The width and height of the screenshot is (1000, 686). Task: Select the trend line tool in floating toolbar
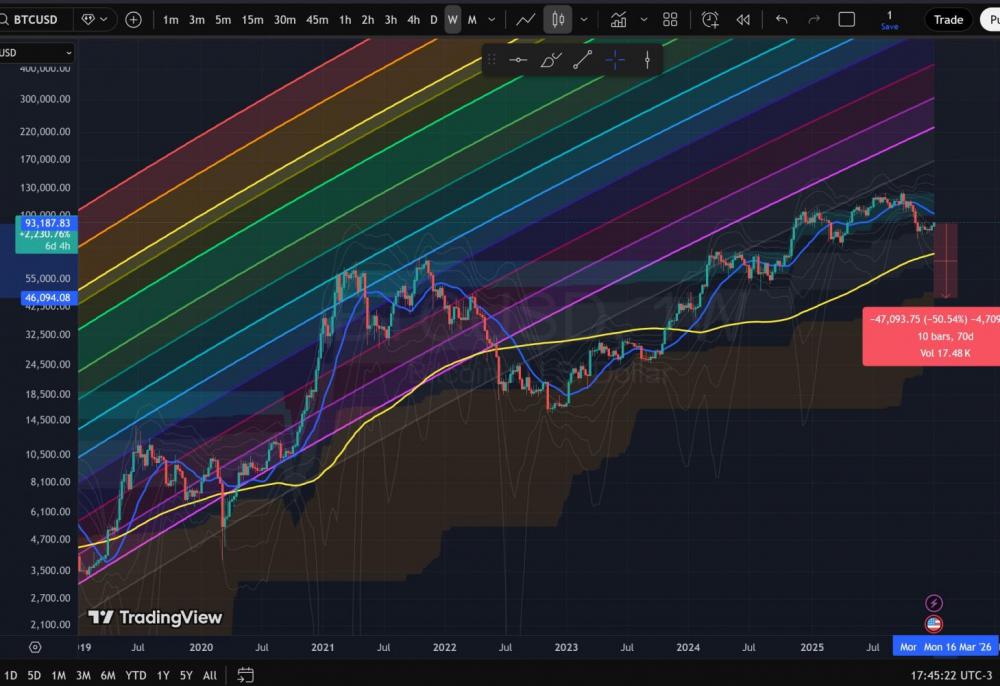pyautogui.click(x=583, y=59)
